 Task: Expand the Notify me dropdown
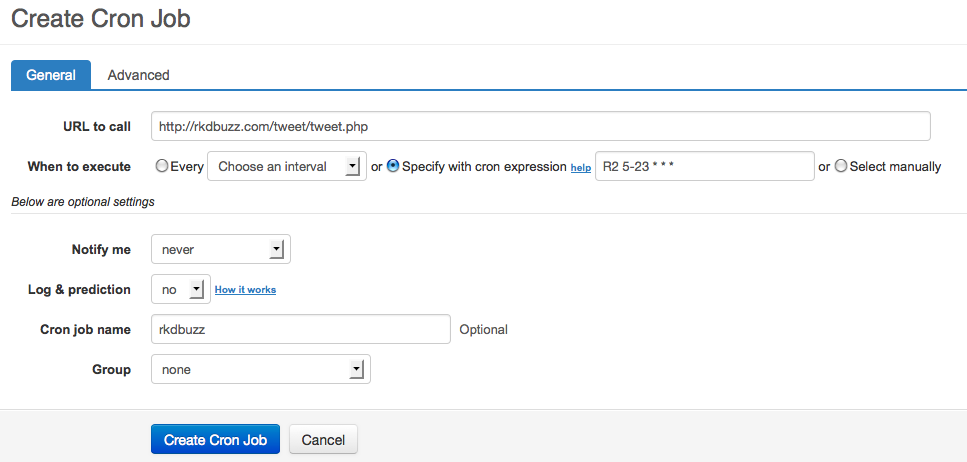tap(220, 249)
